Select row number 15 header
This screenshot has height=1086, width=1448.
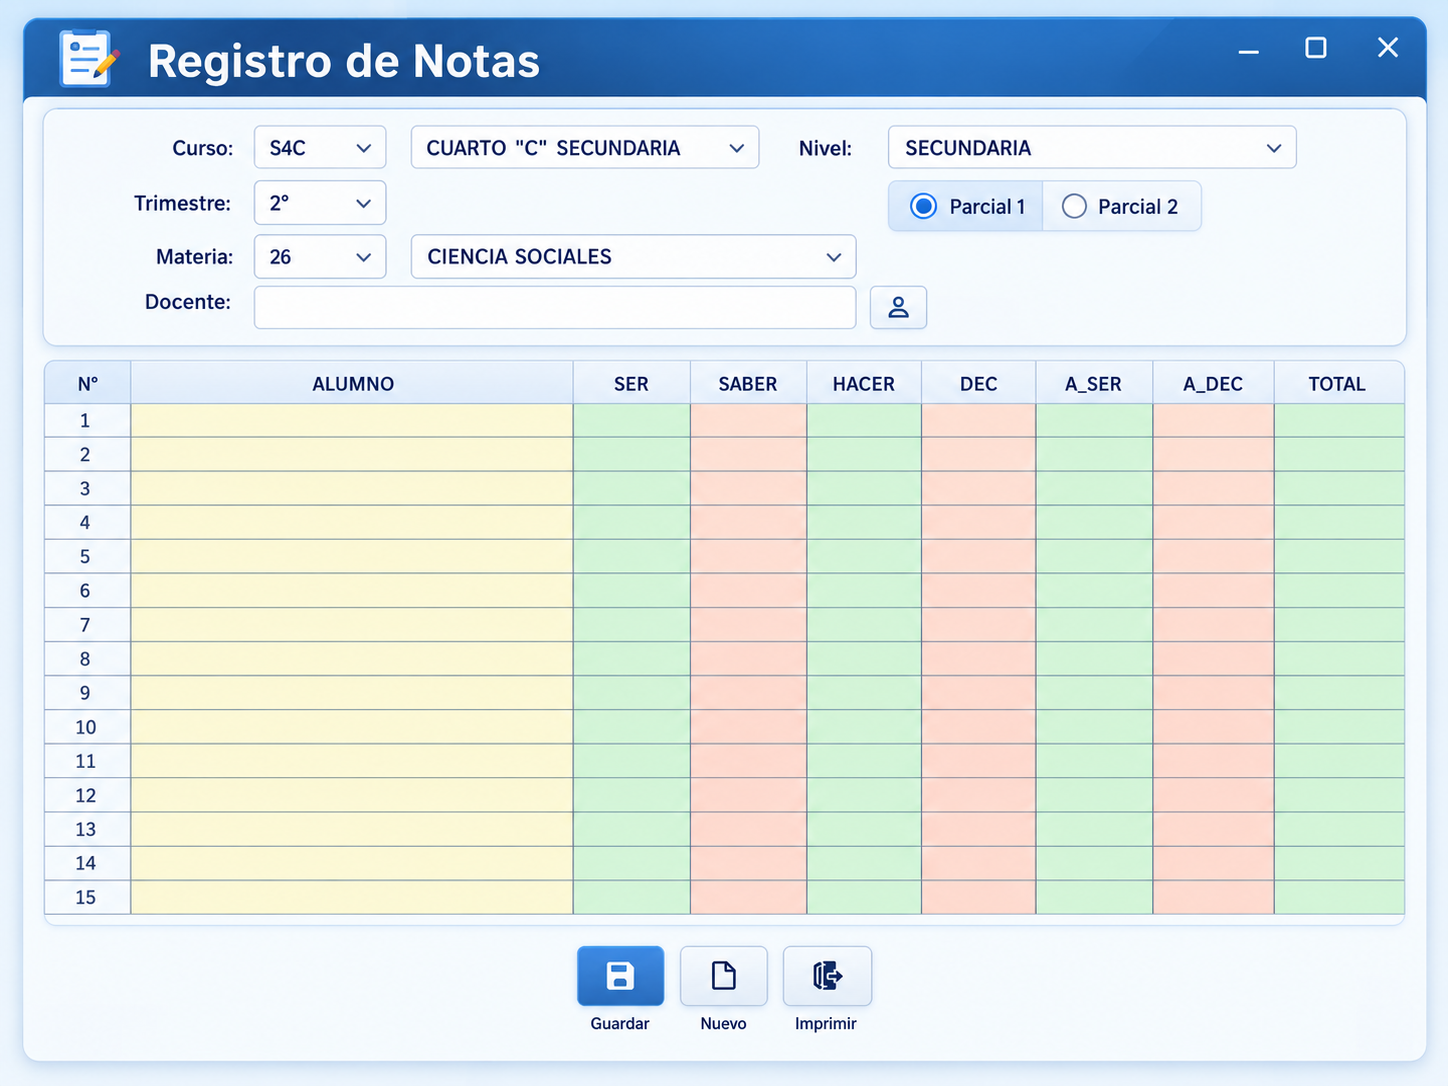pos(88,897)
